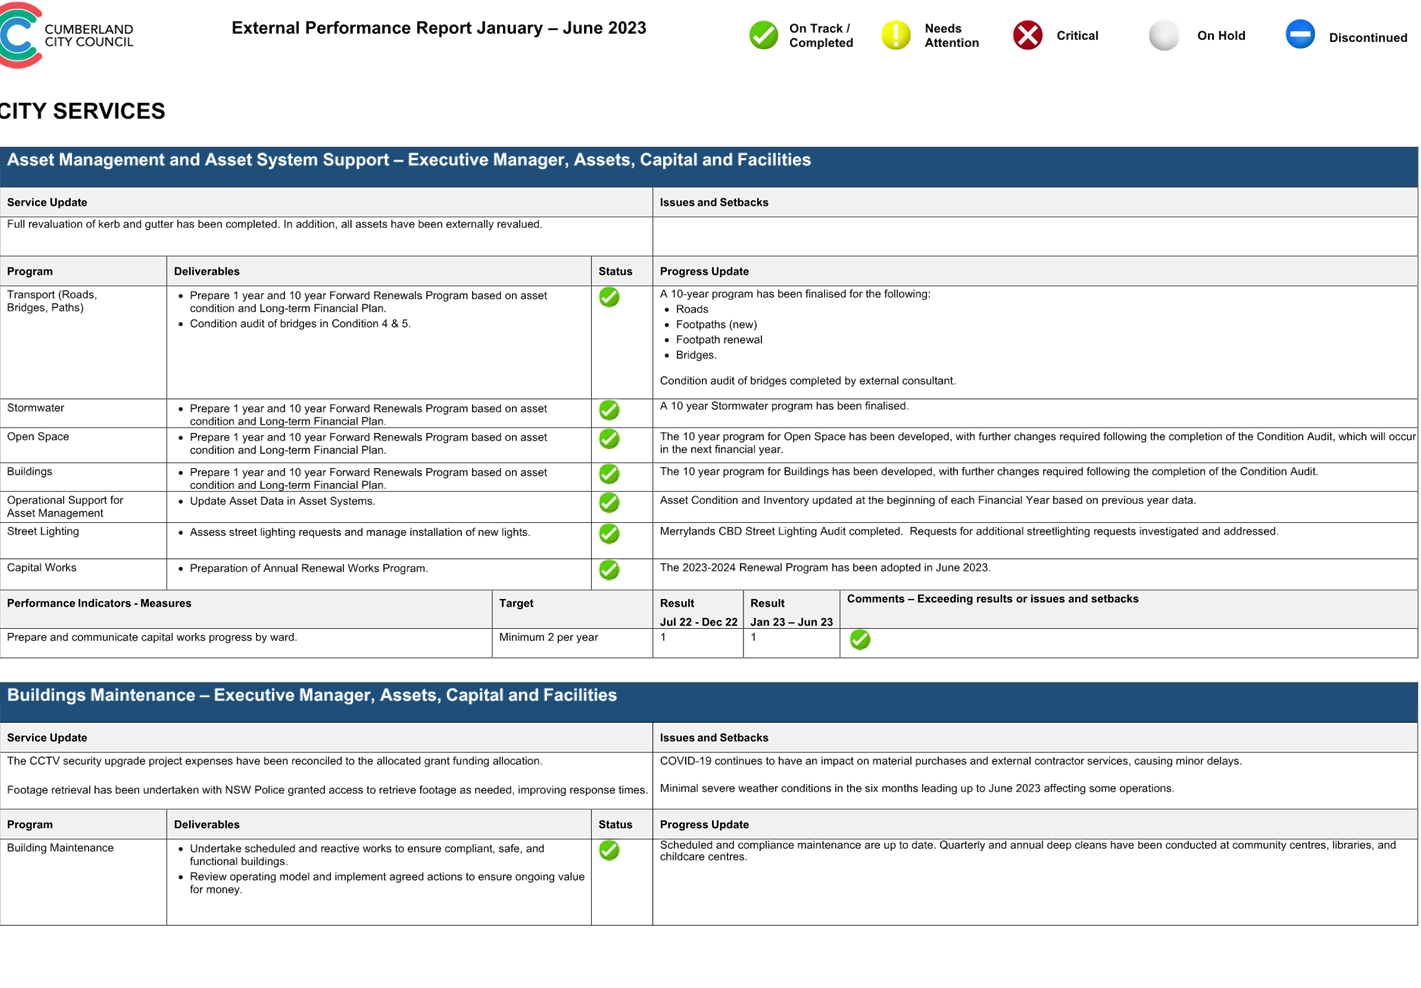Click the 'Update Asset Data in Asset Systems' deliverable
The height and width of the screenshot is (988, 1421).
(282, 501)
